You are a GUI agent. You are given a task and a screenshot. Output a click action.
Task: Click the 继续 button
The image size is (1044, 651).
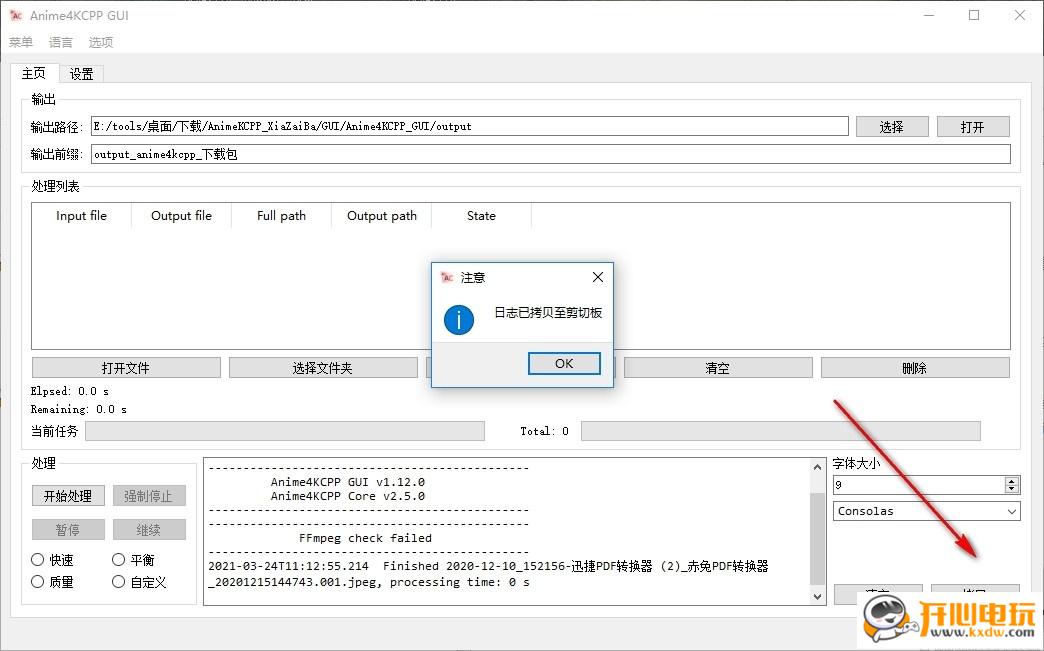click(x=148, y=530)
